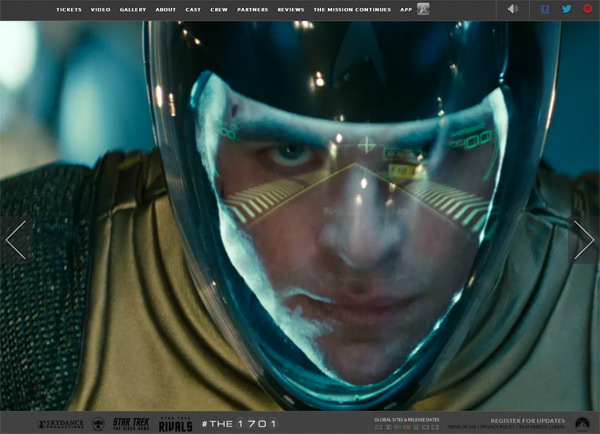Click the Skydance Productions logo
The height and width of the screenshot is (434, 600).
[x=61, y=424]
